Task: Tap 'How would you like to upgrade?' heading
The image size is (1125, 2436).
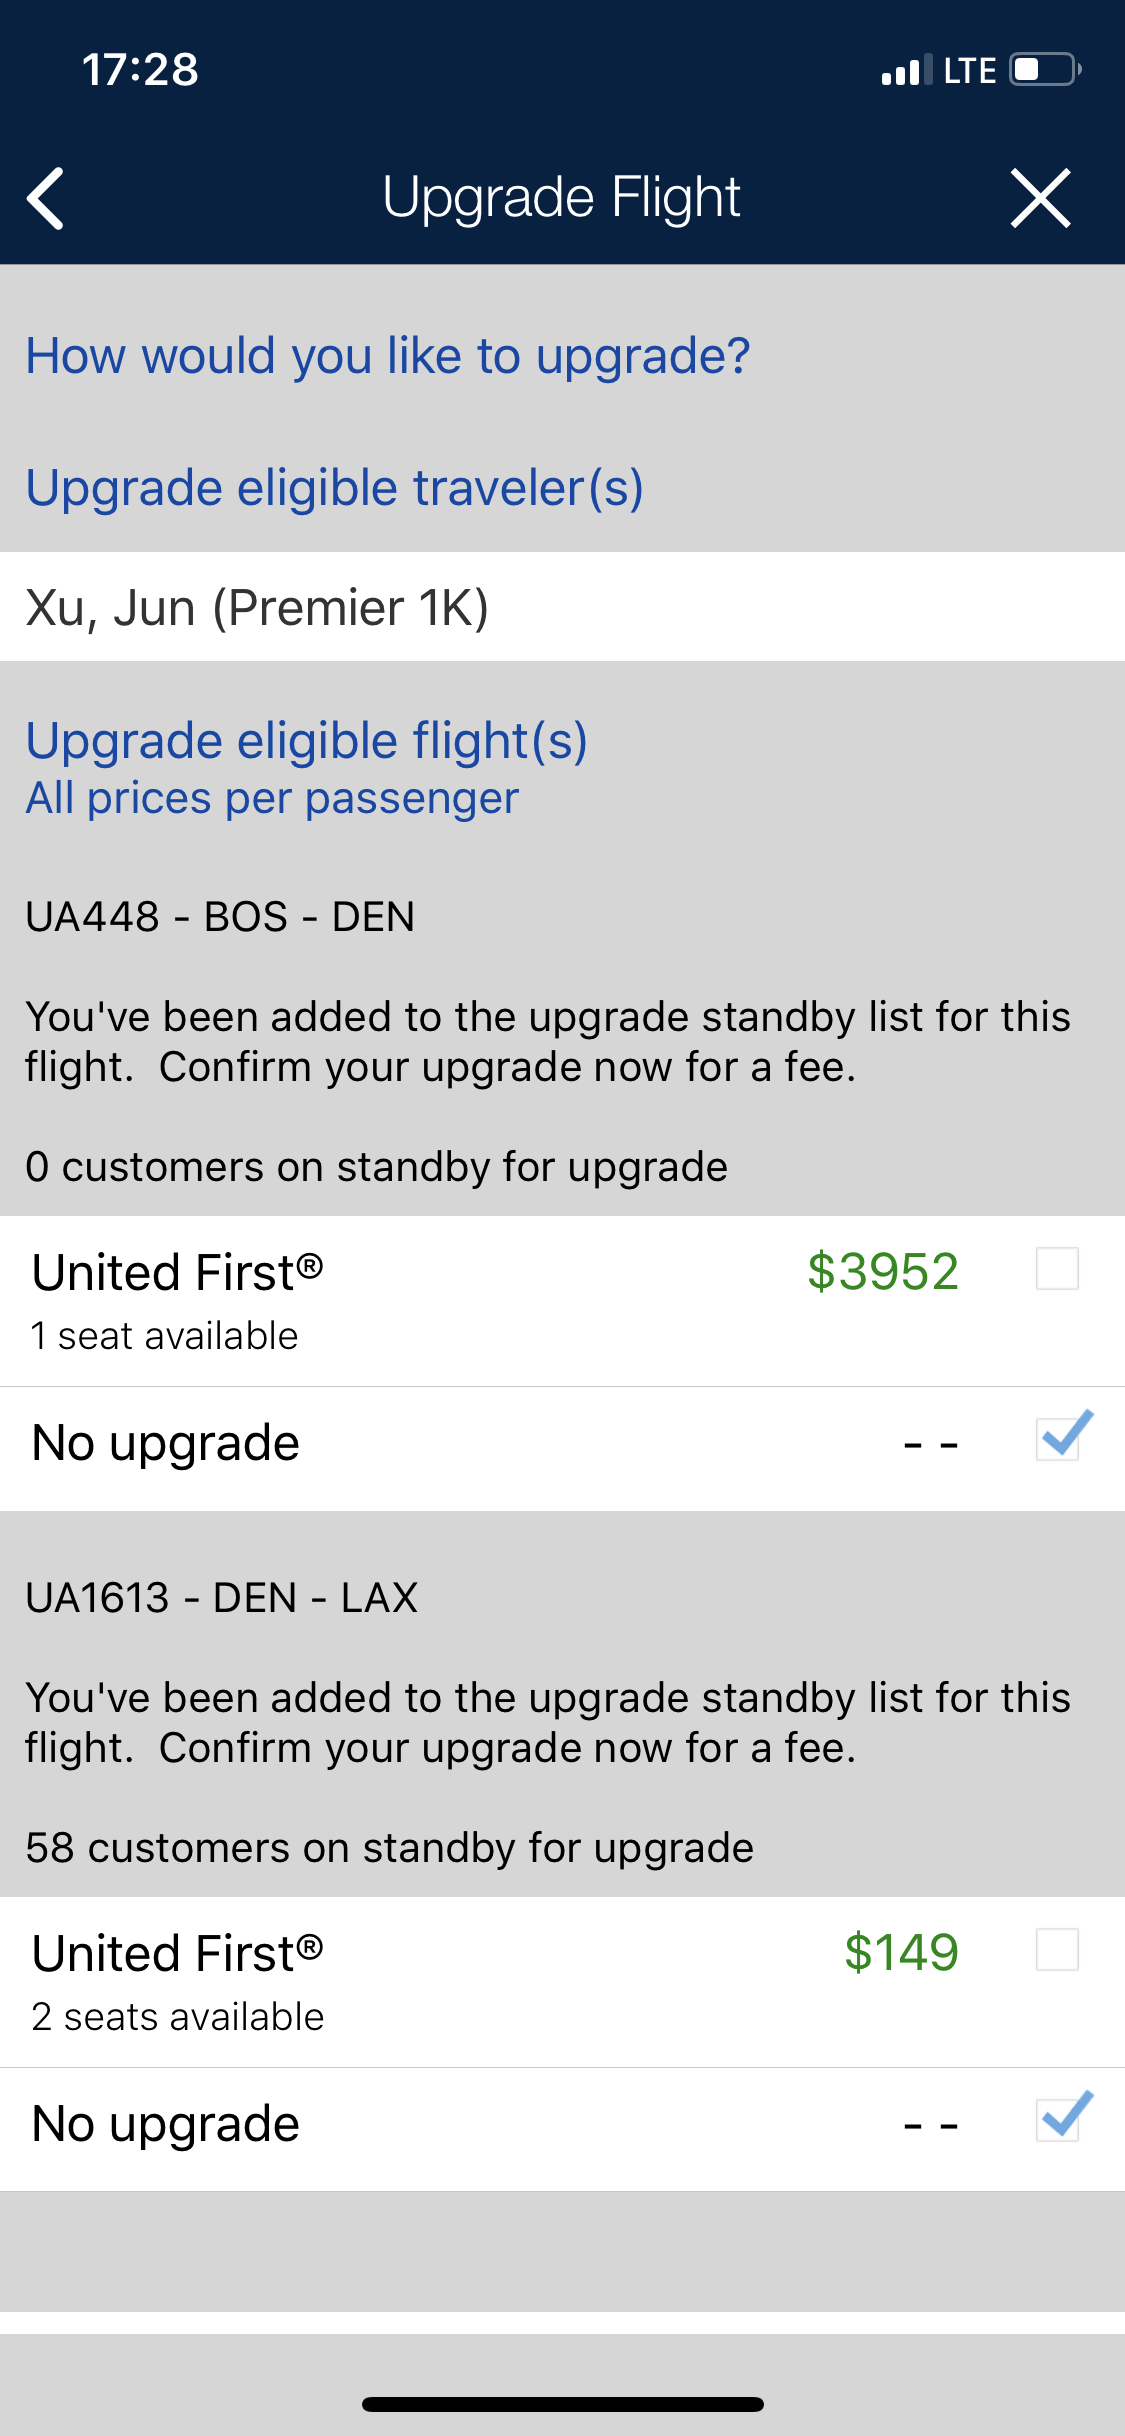Action: point(388,356)
